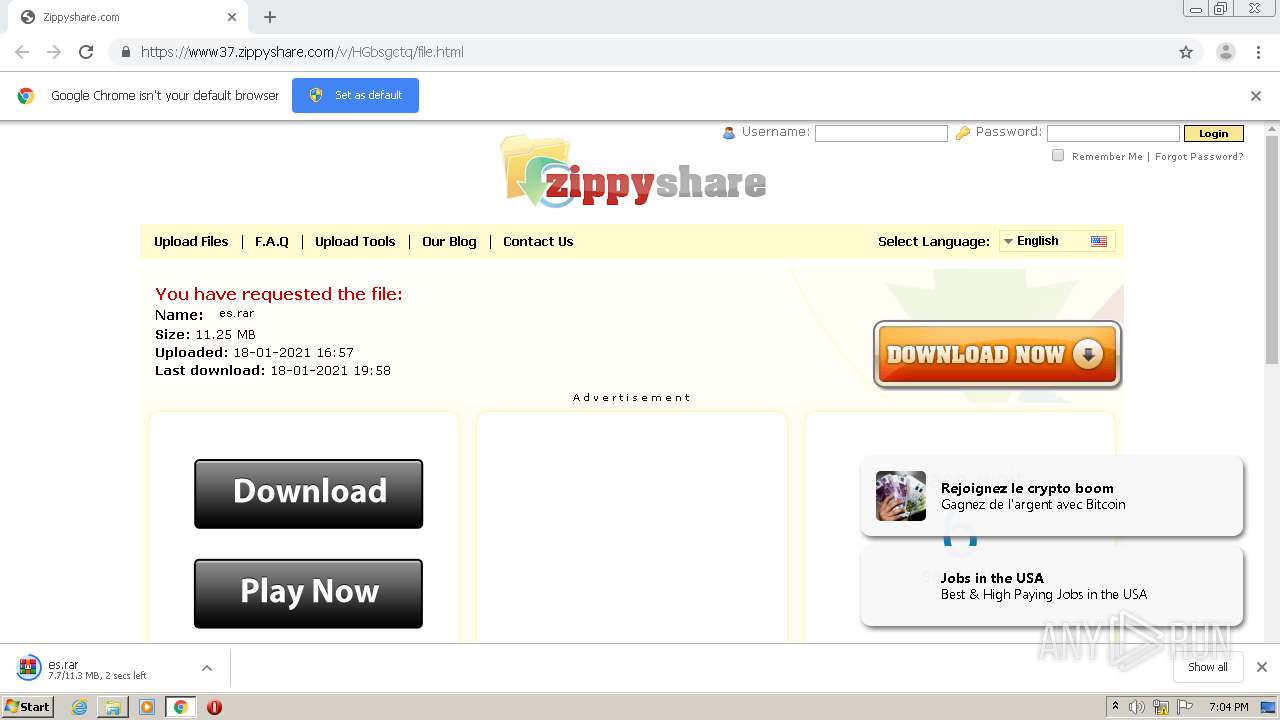The image size is (1280, 720).
Task: Go forward to the next page
Action: pos(54,52)
